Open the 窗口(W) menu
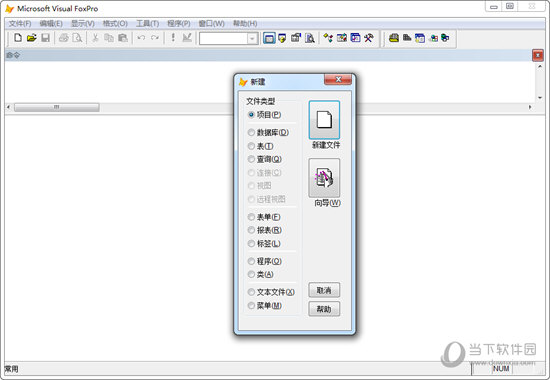The height and width of the screenshot is (380, 550). point(212,24)
